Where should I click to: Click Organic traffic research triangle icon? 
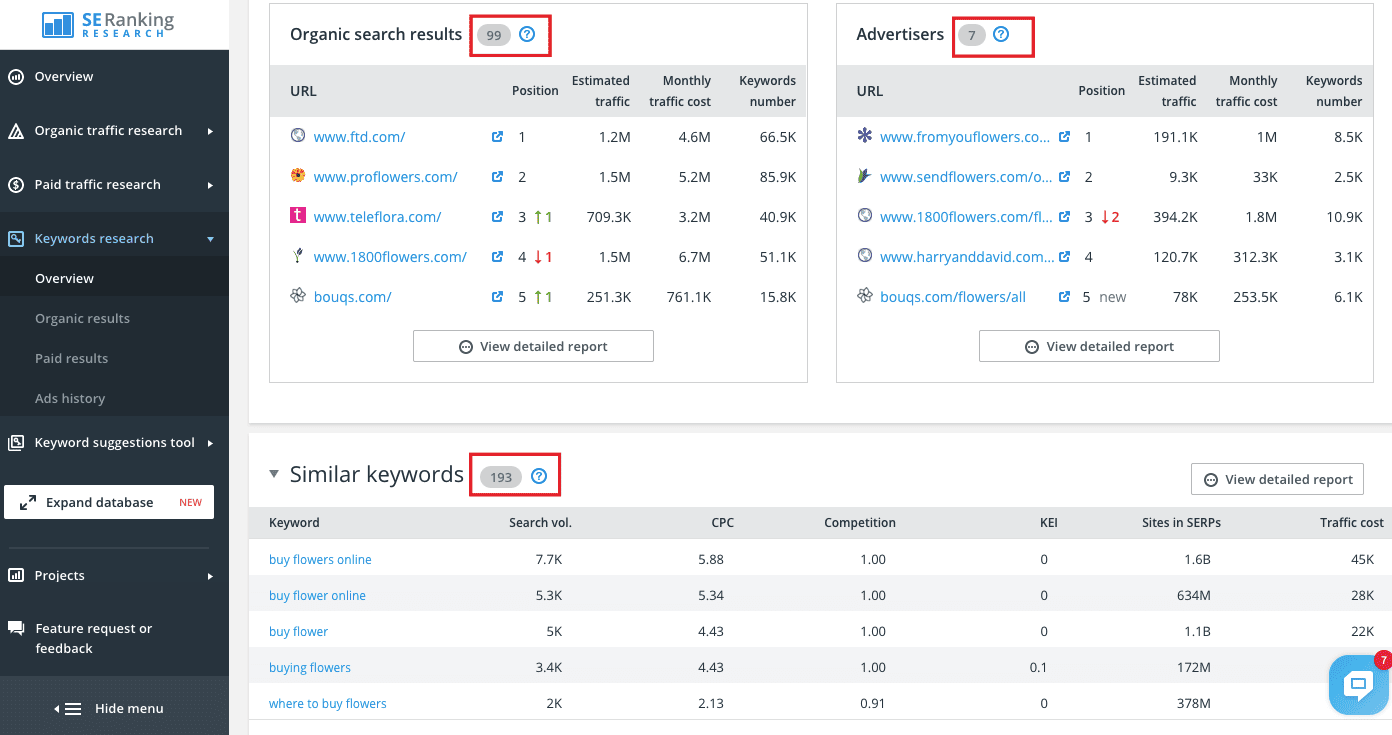pyautogui.click(x=16, y=131)
